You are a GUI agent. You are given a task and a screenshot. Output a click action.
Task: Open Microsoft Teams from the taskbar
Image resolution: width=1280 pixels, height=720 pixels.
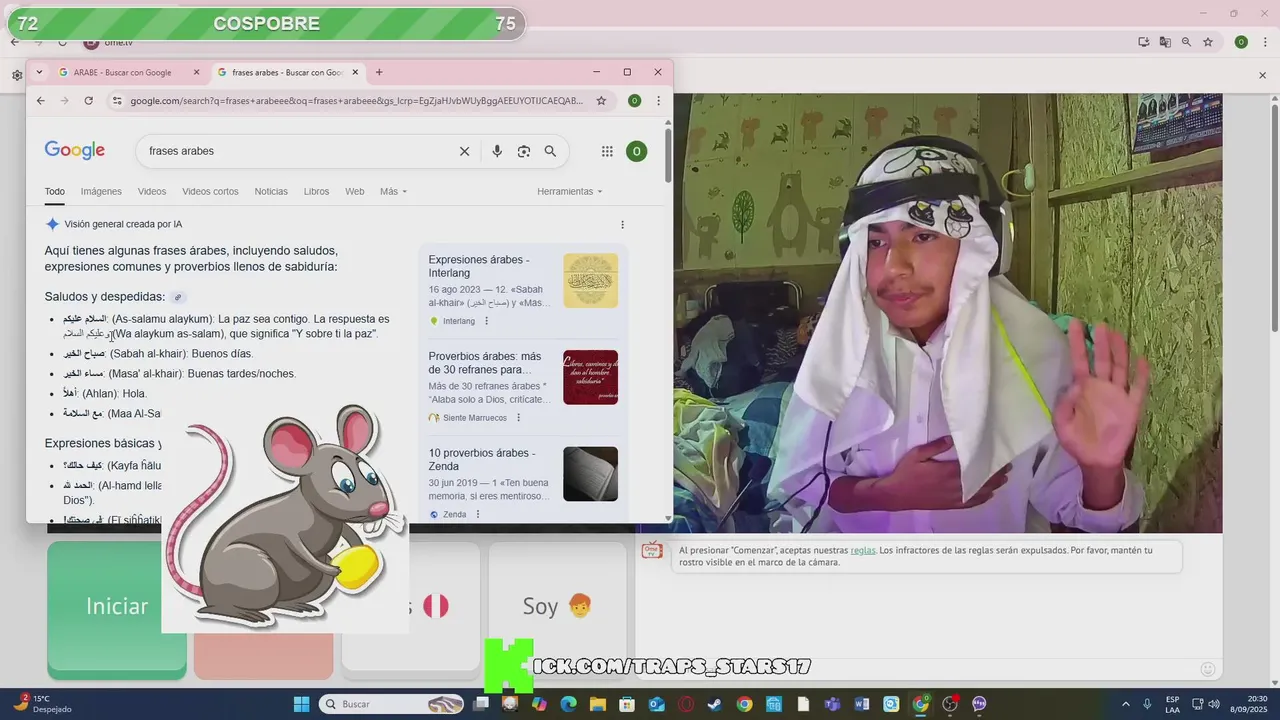coord(832,704)
